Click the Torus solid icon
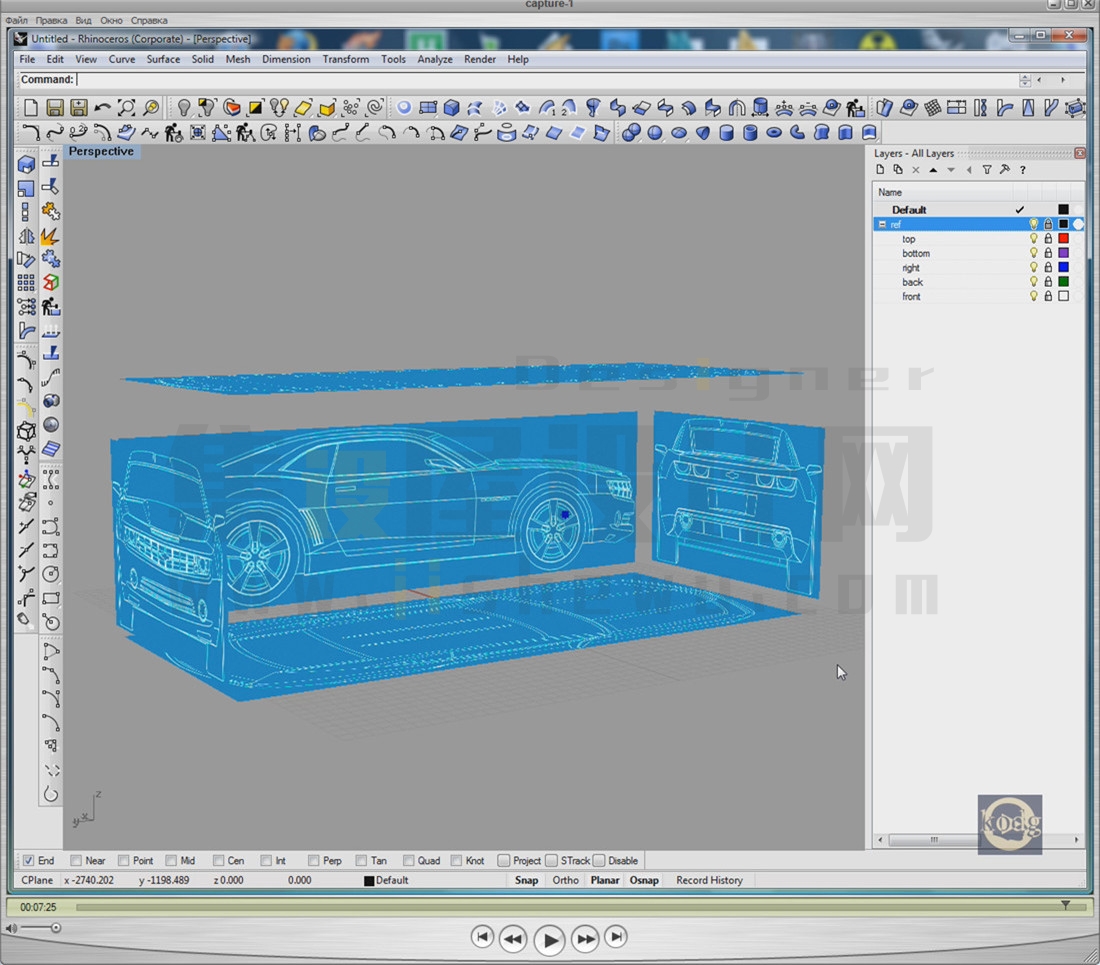This screenshot has height=965, width=1100. pyautogui.click(x=774, y=133)
